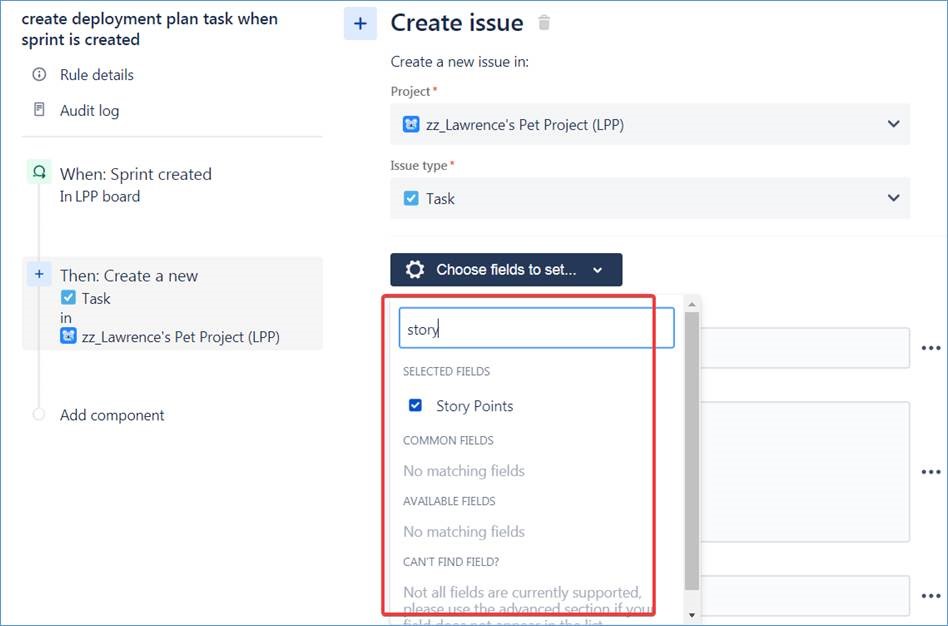Click the plus icon on the Then: Create a new step
Screen dimensions: 948x626
[39, 275]
